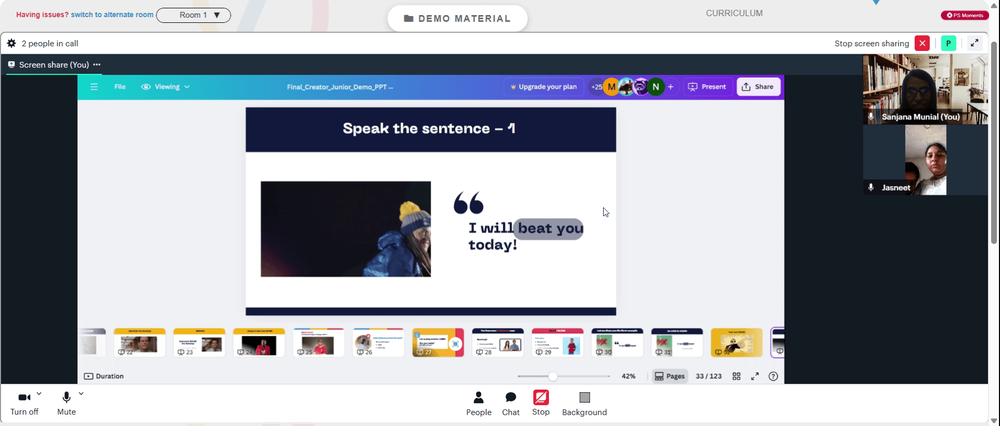This screenshot has height=426, width=1000.
Task: Click the Duration button
Action: click(x=104, y=376)
